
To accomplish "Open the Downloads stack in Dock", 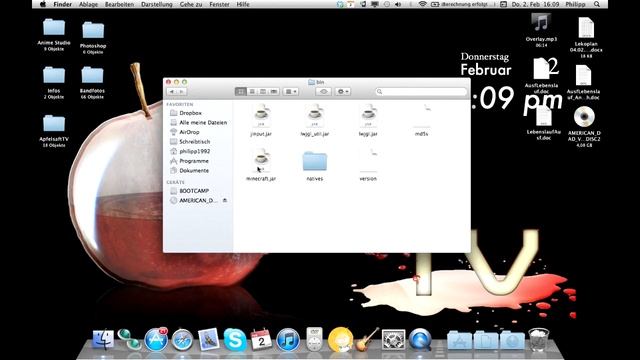I will coord(513,340).
